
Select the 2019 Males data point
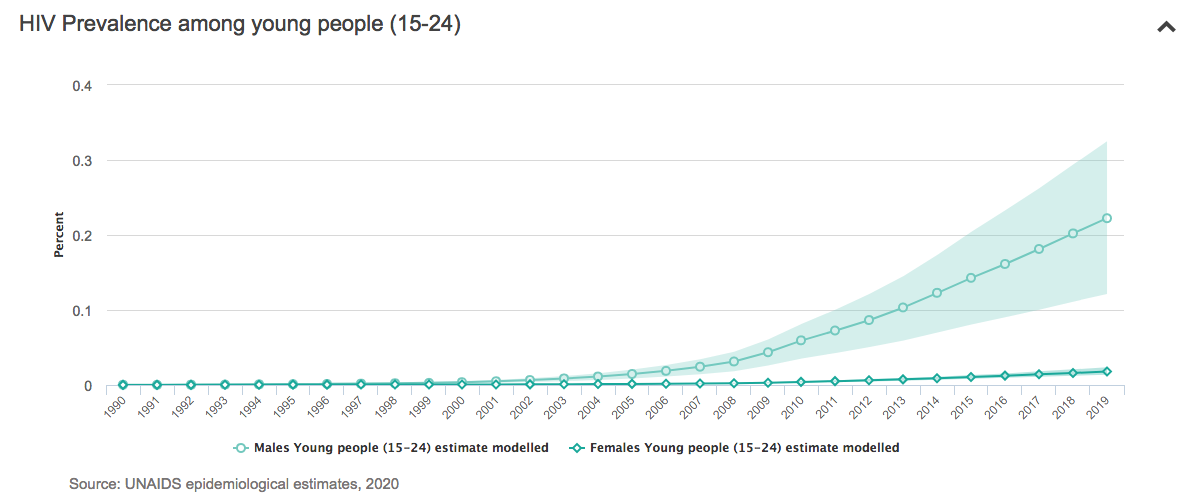coord(1107,218)
